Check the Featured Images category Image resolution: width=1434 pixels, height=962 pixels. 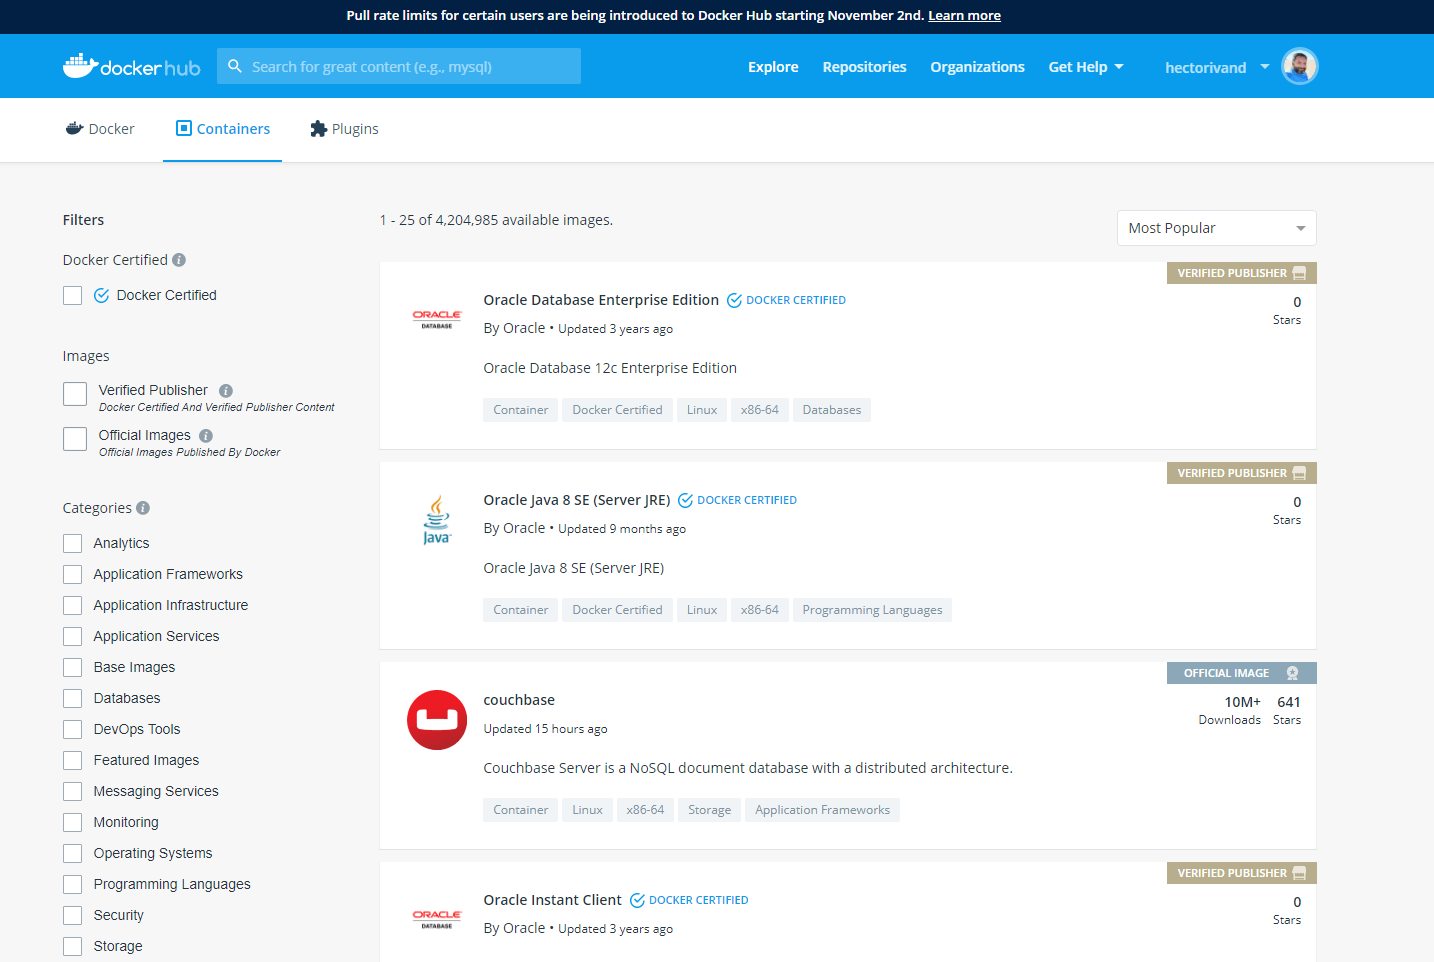(x=72, y=760)
